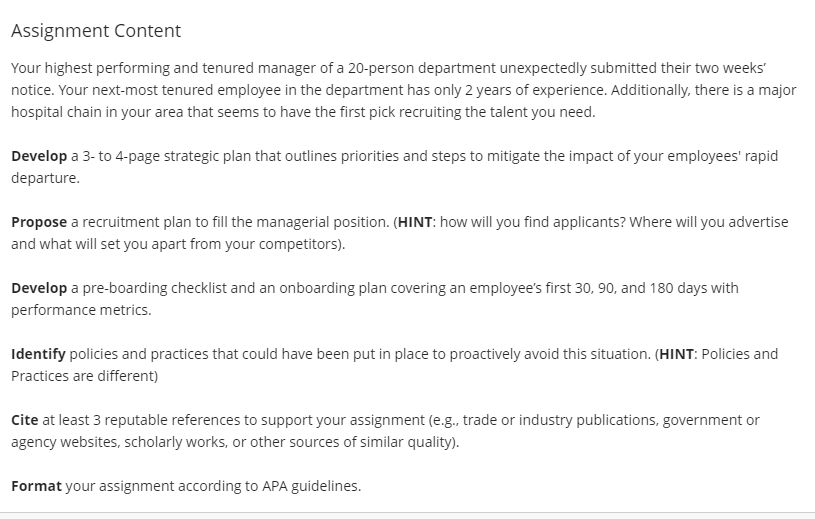Click the bold word Identify

38,354
